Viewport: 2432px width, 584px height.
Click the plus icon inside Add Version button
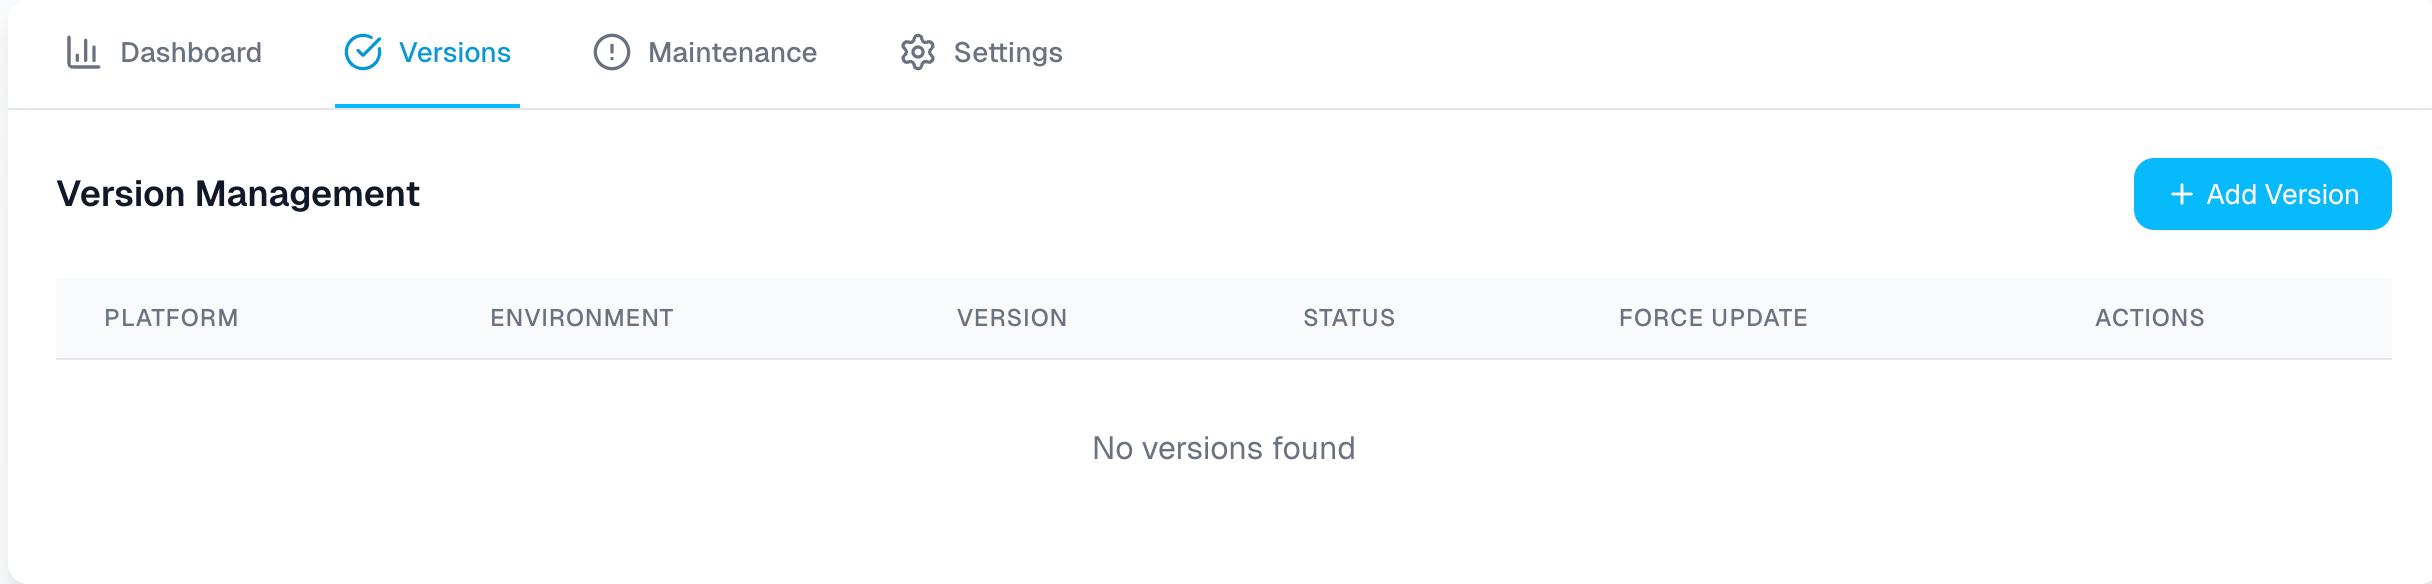[x=2181, y=193]
